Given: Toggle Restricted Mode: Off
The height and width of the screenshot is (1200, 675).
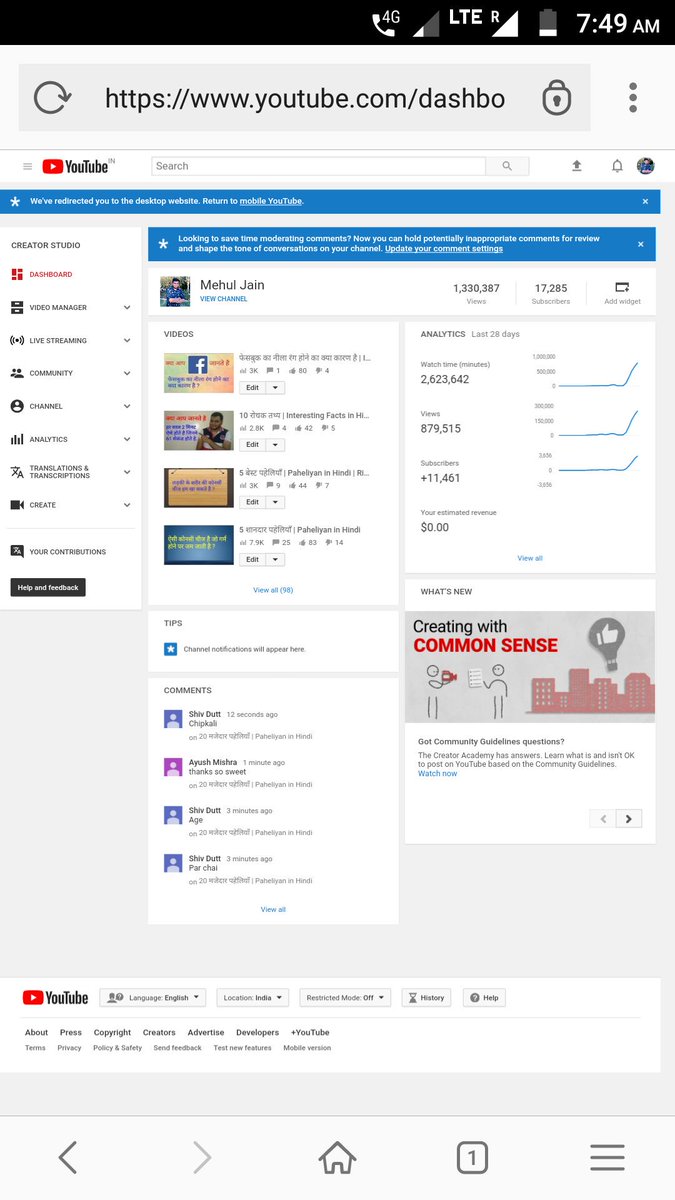Looking at the screenshot, I should 345,997.
